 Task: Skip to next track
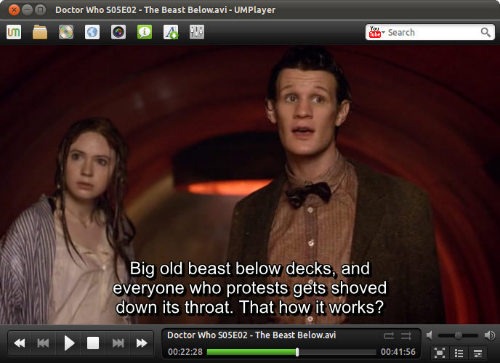118,343
